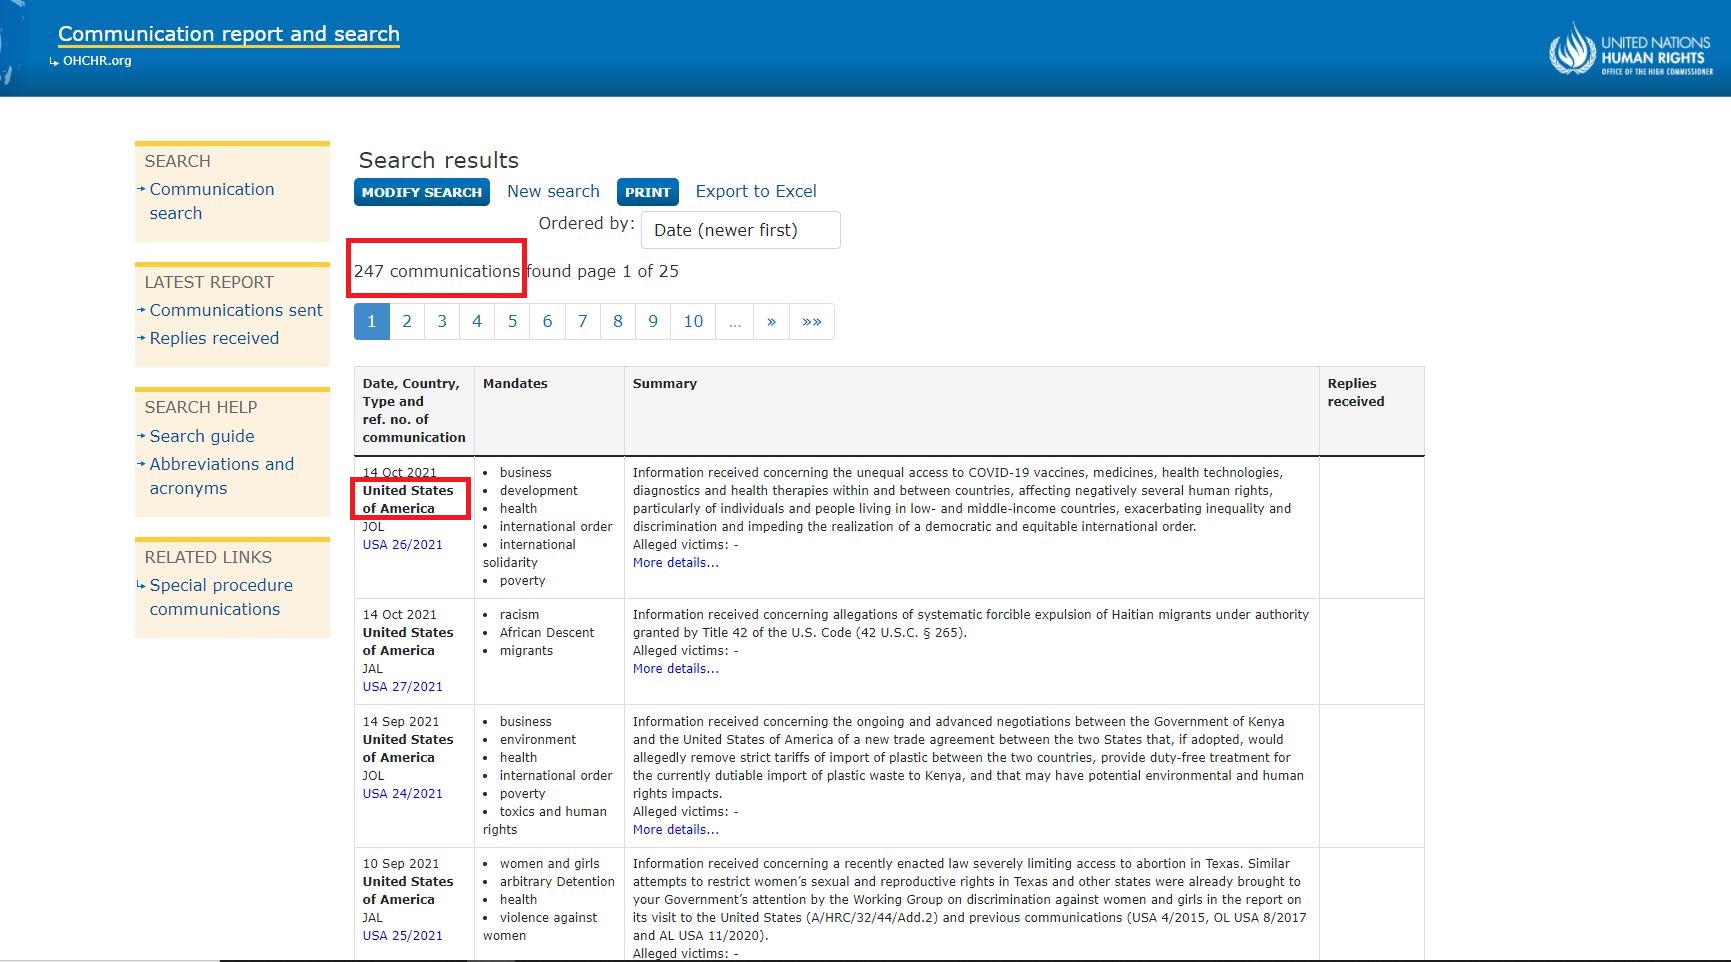Open the OHCHR.org link
The width and height of the screenshot is (1731, 962).
click(97, 61)
